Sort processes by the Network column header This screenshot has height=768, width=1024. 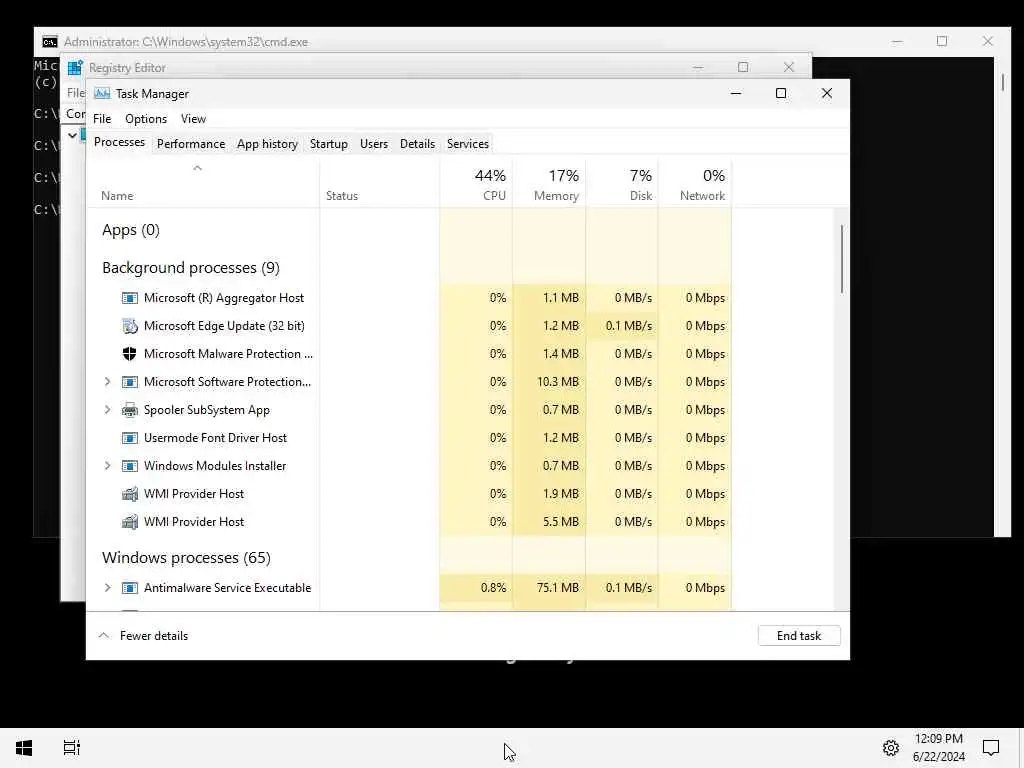pos(695,185)
